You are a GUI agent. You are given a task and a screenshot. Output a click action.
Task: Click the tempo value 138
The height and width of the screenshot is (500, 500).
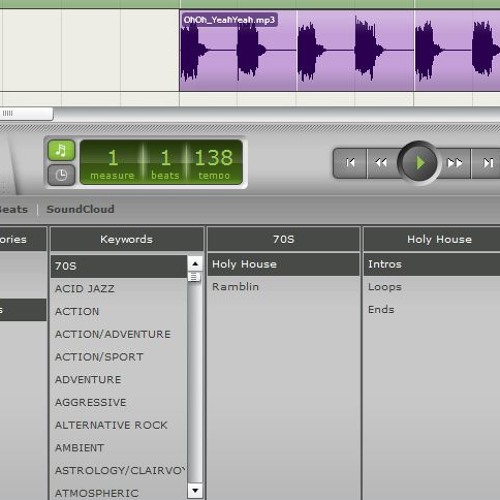point(214,158)
